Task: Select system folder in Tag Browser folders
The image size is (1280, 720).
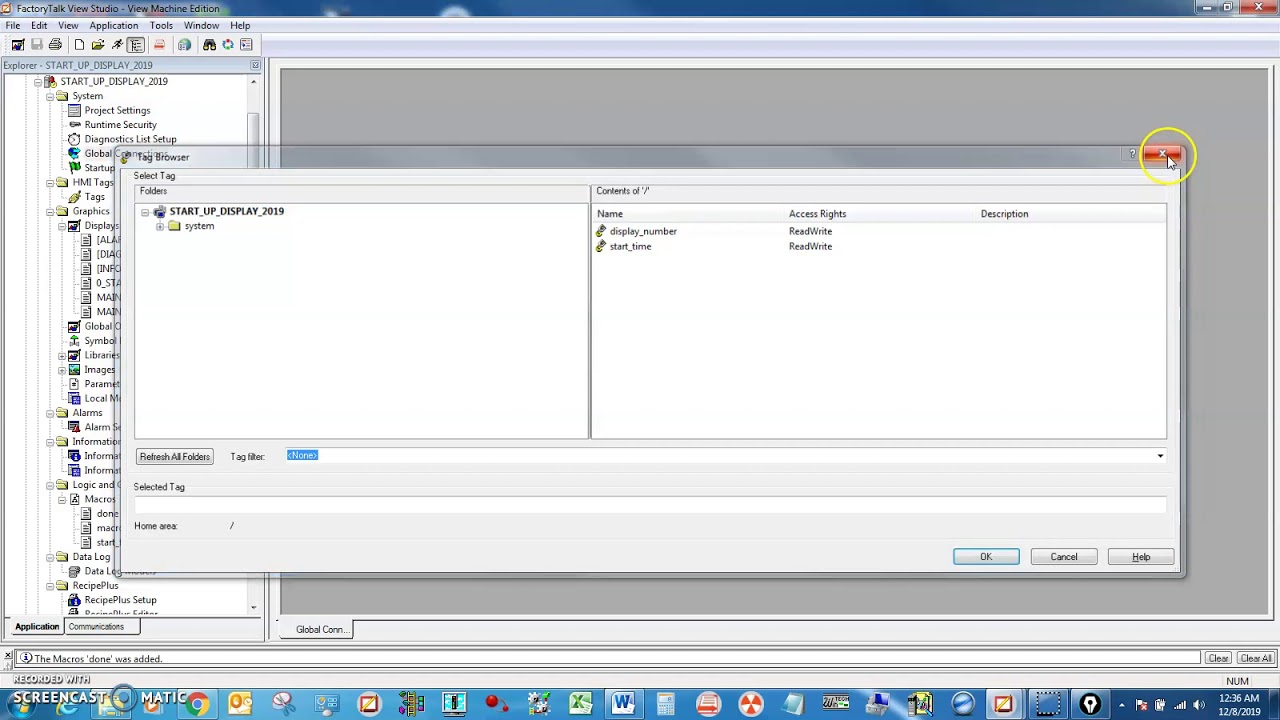Action: tap(199, 226)
